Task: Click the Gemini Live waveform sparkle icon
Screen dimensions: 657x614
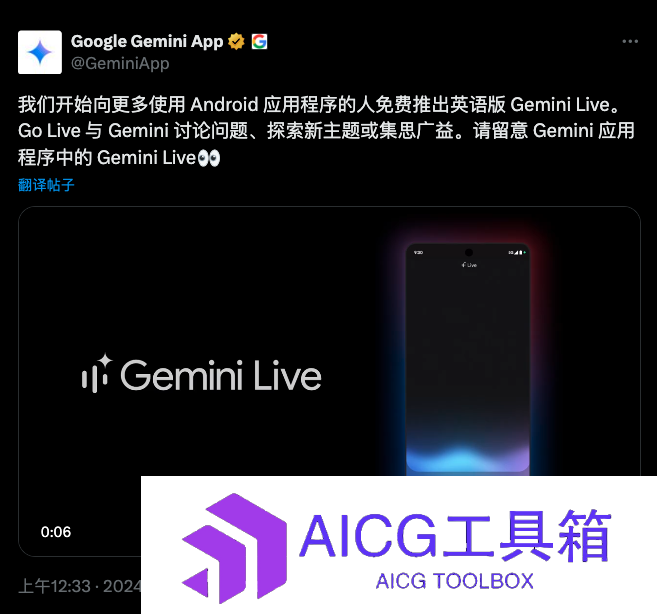Action: point(97,374)
